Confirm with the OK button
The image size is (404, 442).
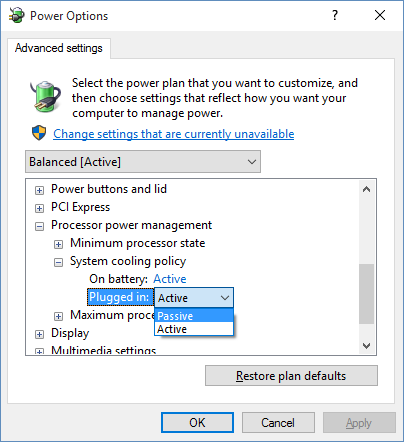(197, 423)
